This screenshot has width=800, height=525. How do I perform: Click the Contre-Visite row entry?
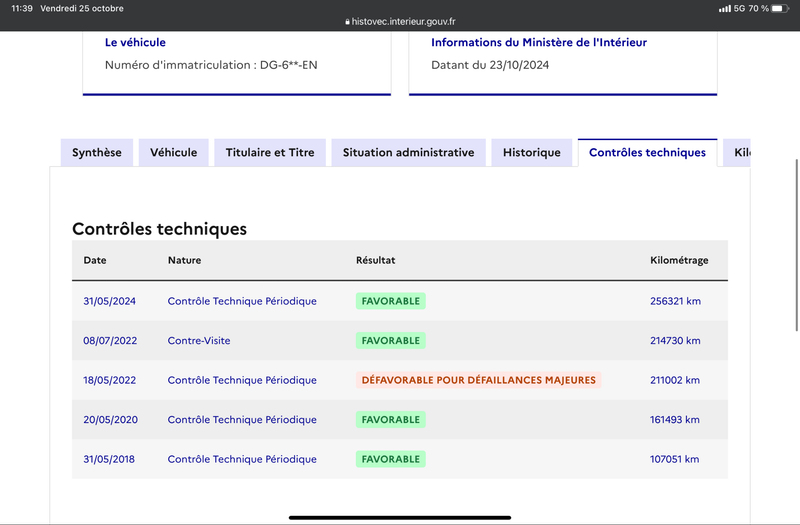199,341
